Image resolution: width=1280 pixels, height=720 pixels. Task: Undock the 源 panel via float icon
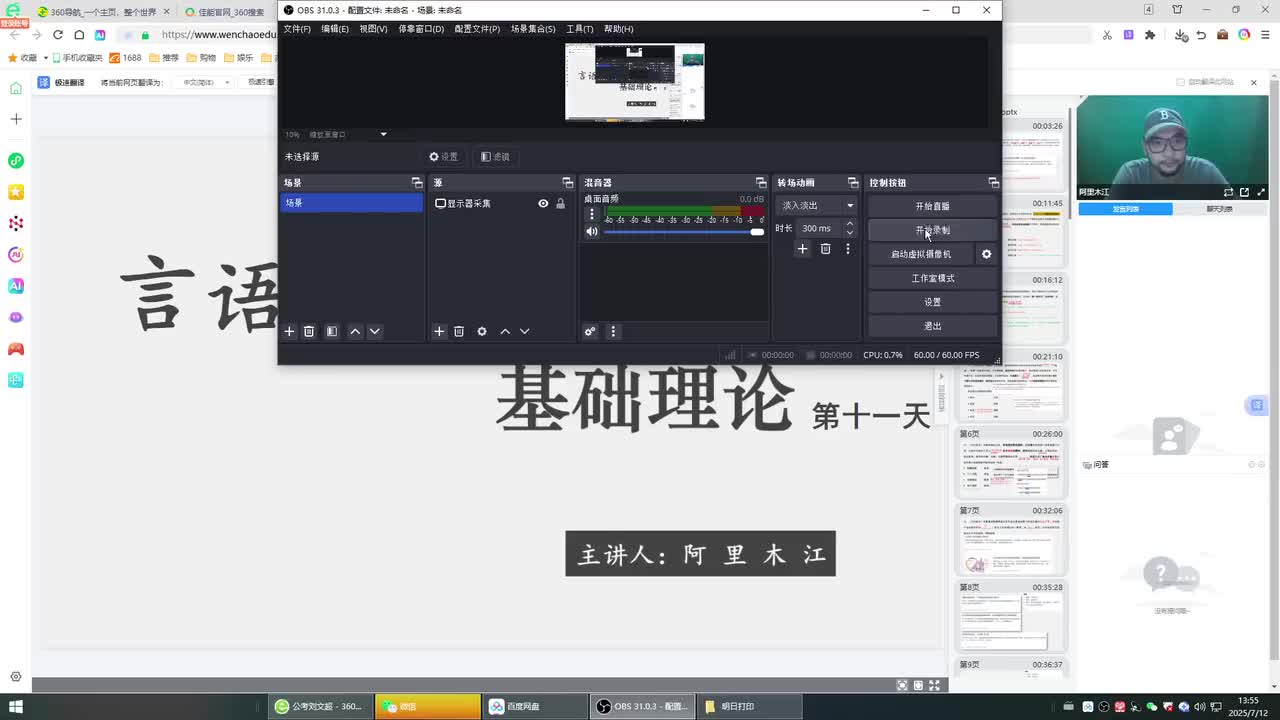[567, 182]
